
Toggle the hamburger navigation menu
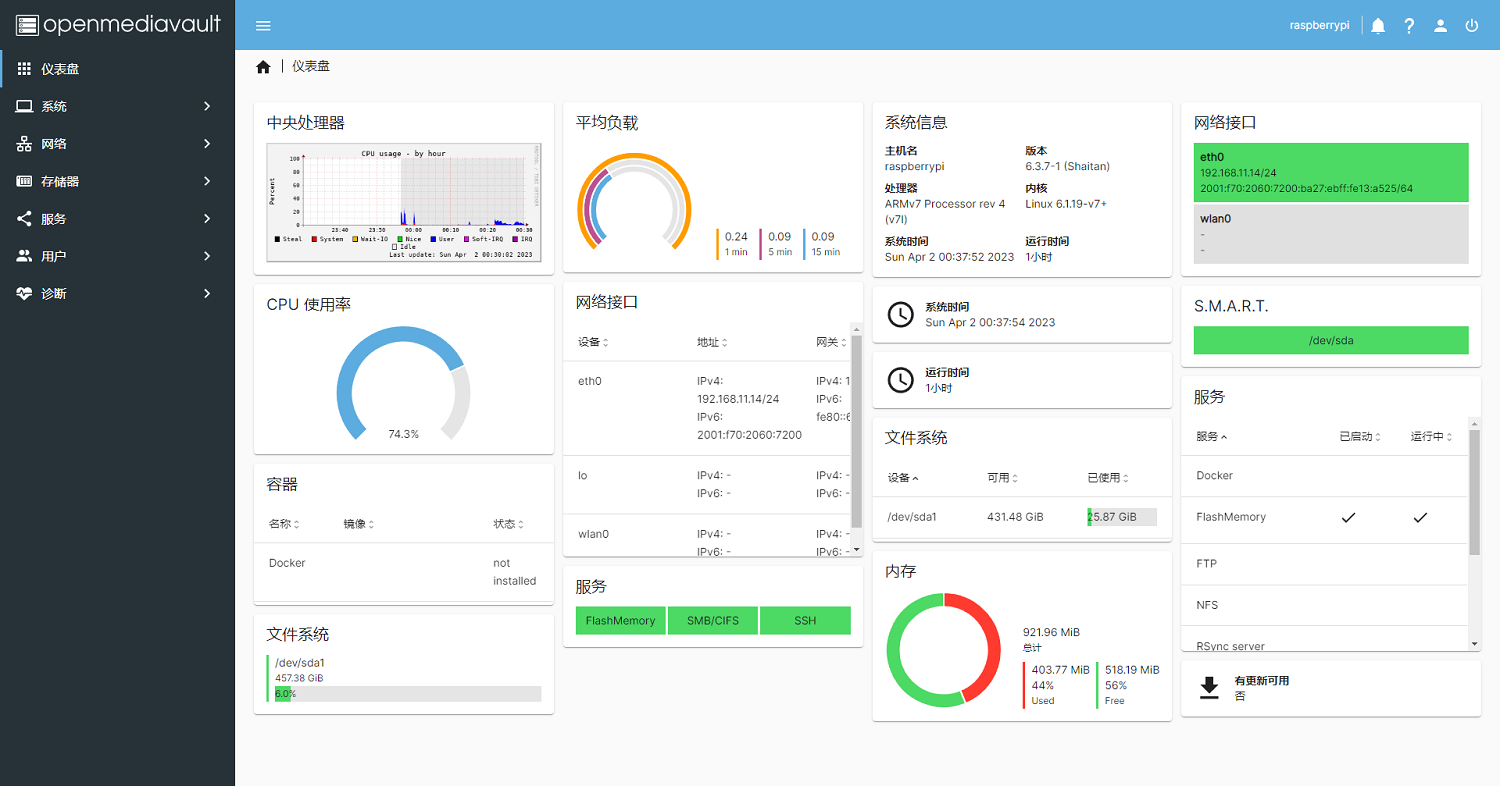click(x=263, y=26)
